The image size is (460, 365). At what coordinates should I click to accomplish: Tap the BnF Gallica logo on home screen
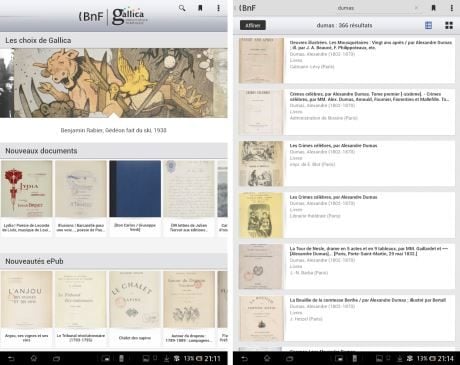113,16
